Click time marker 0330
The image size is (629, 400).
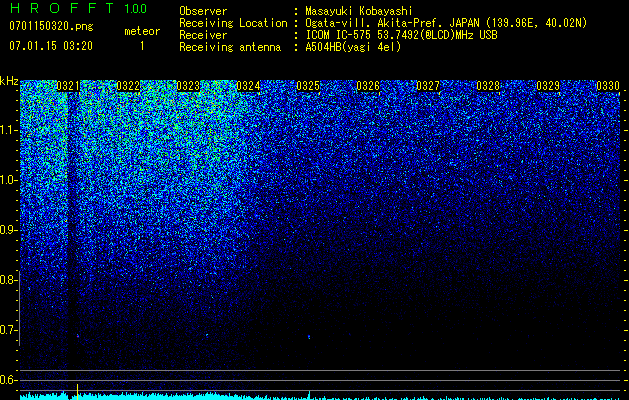pyautogui.click(x=608, y=86)
